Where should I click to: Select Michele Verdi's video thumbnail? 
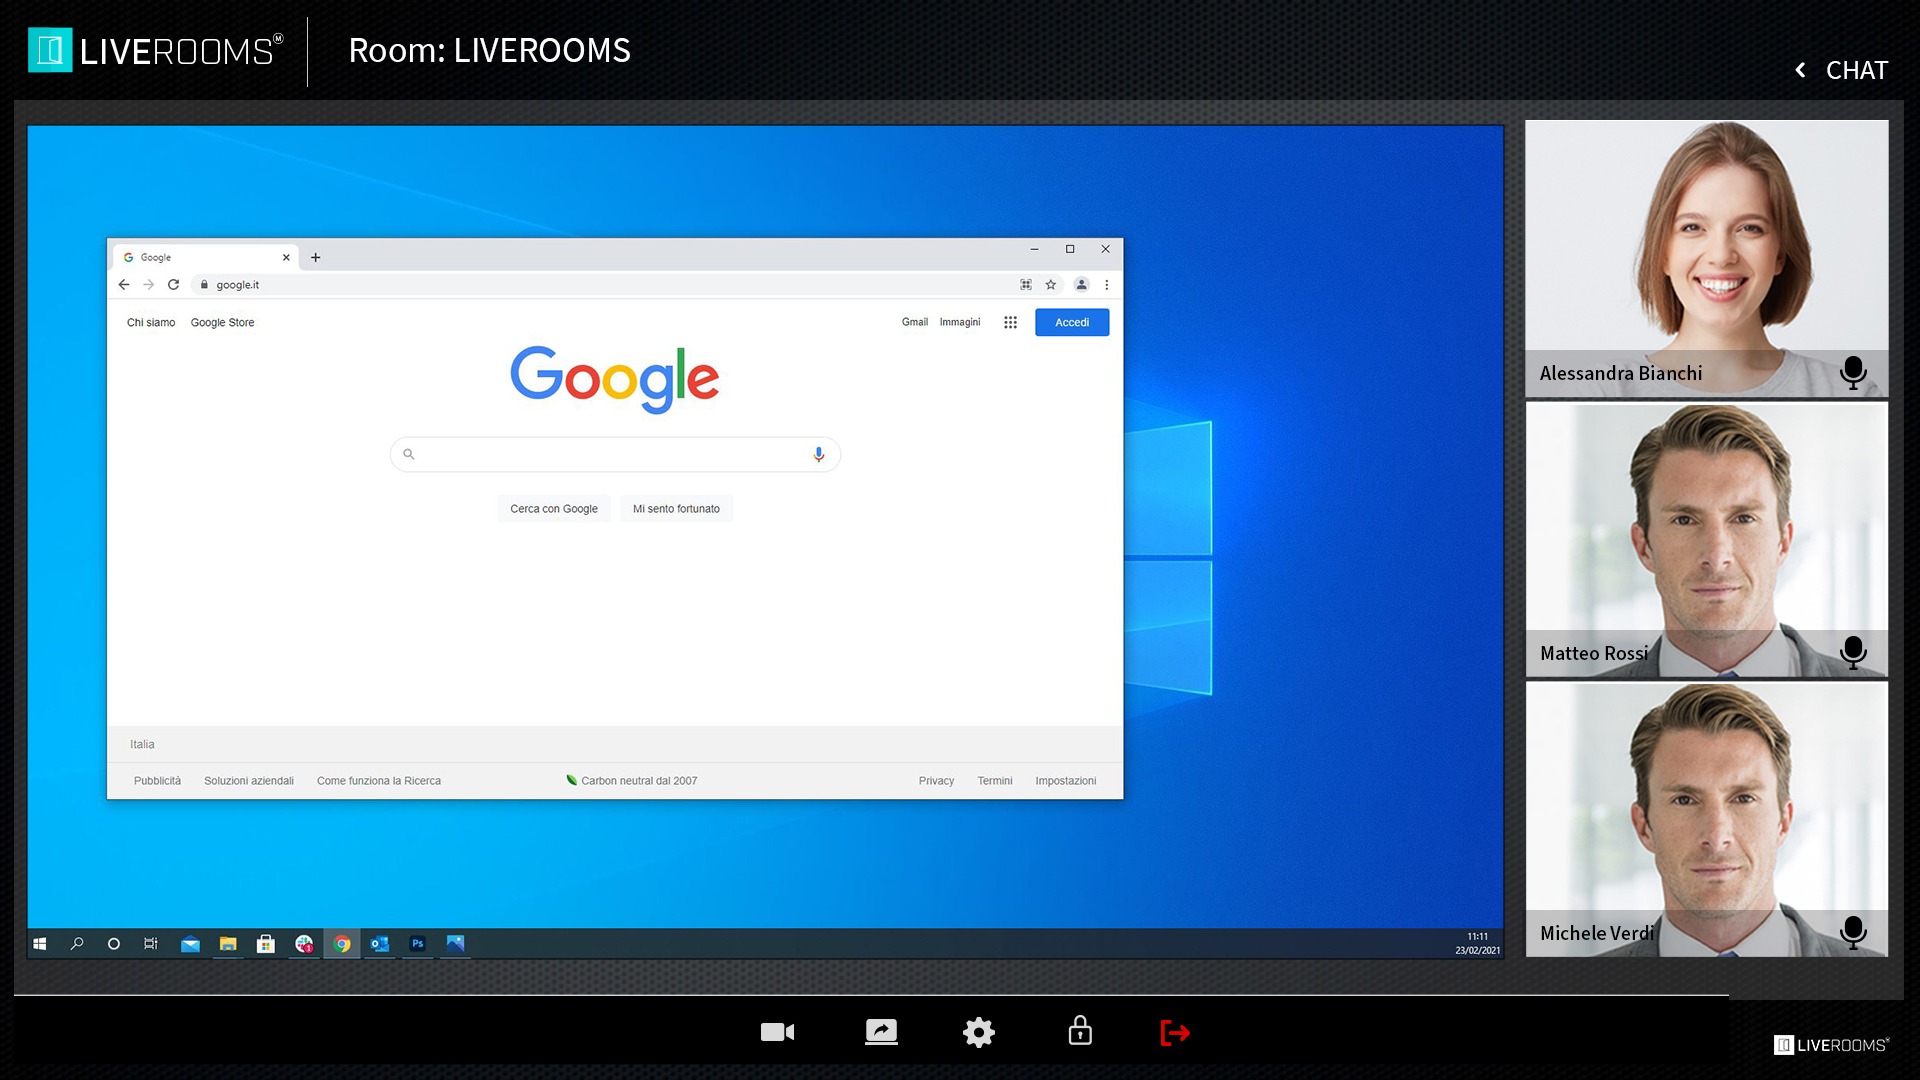tap(1707, 820)
